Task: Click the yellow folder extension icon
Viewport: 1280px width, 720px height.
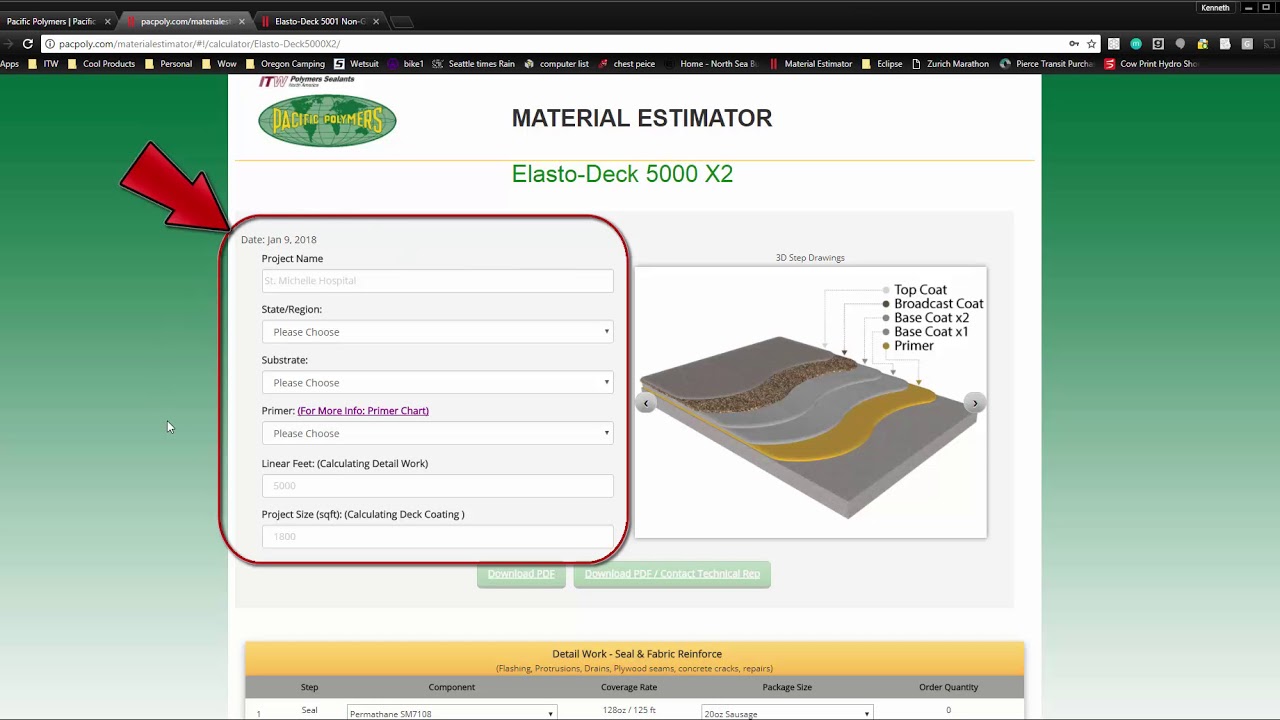Action: (x=1202, y=44)
